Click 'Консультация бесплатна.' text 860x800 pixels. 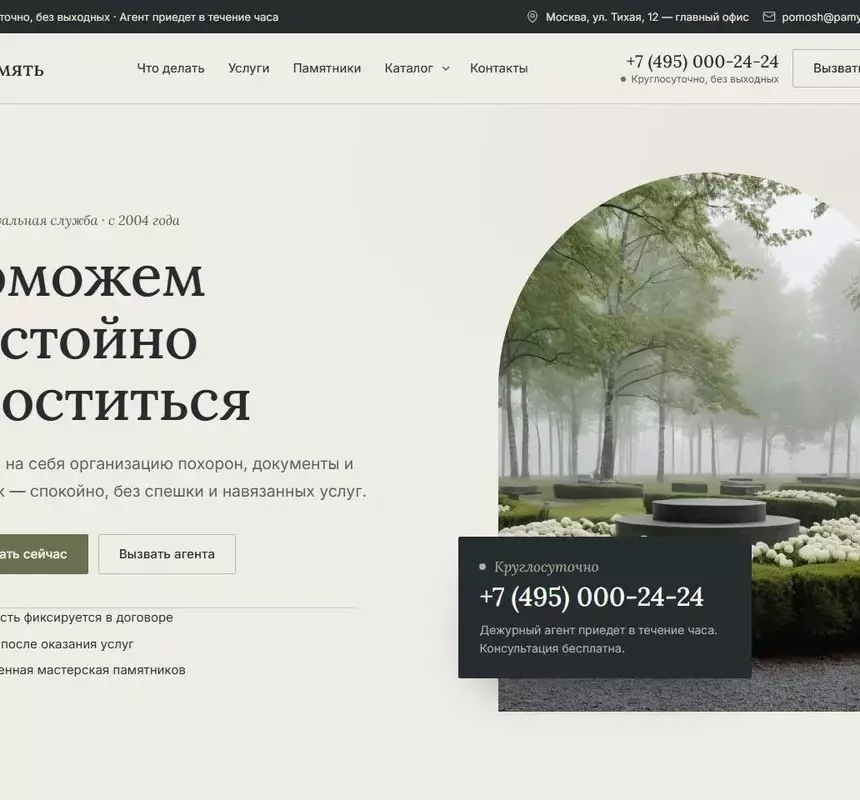point(552,649)
